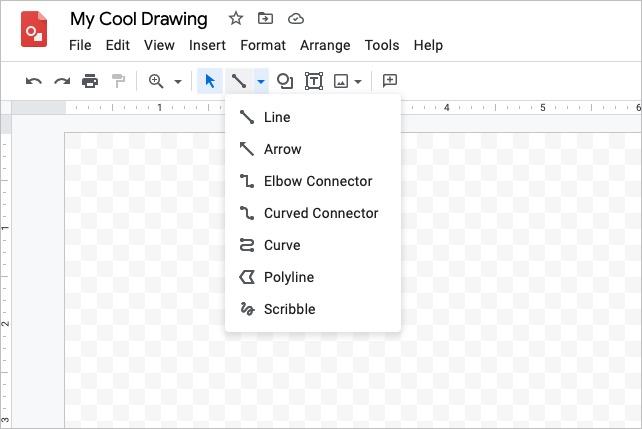Open the Format menu
This screenshot has width=642, height=429.
point(263,45)
